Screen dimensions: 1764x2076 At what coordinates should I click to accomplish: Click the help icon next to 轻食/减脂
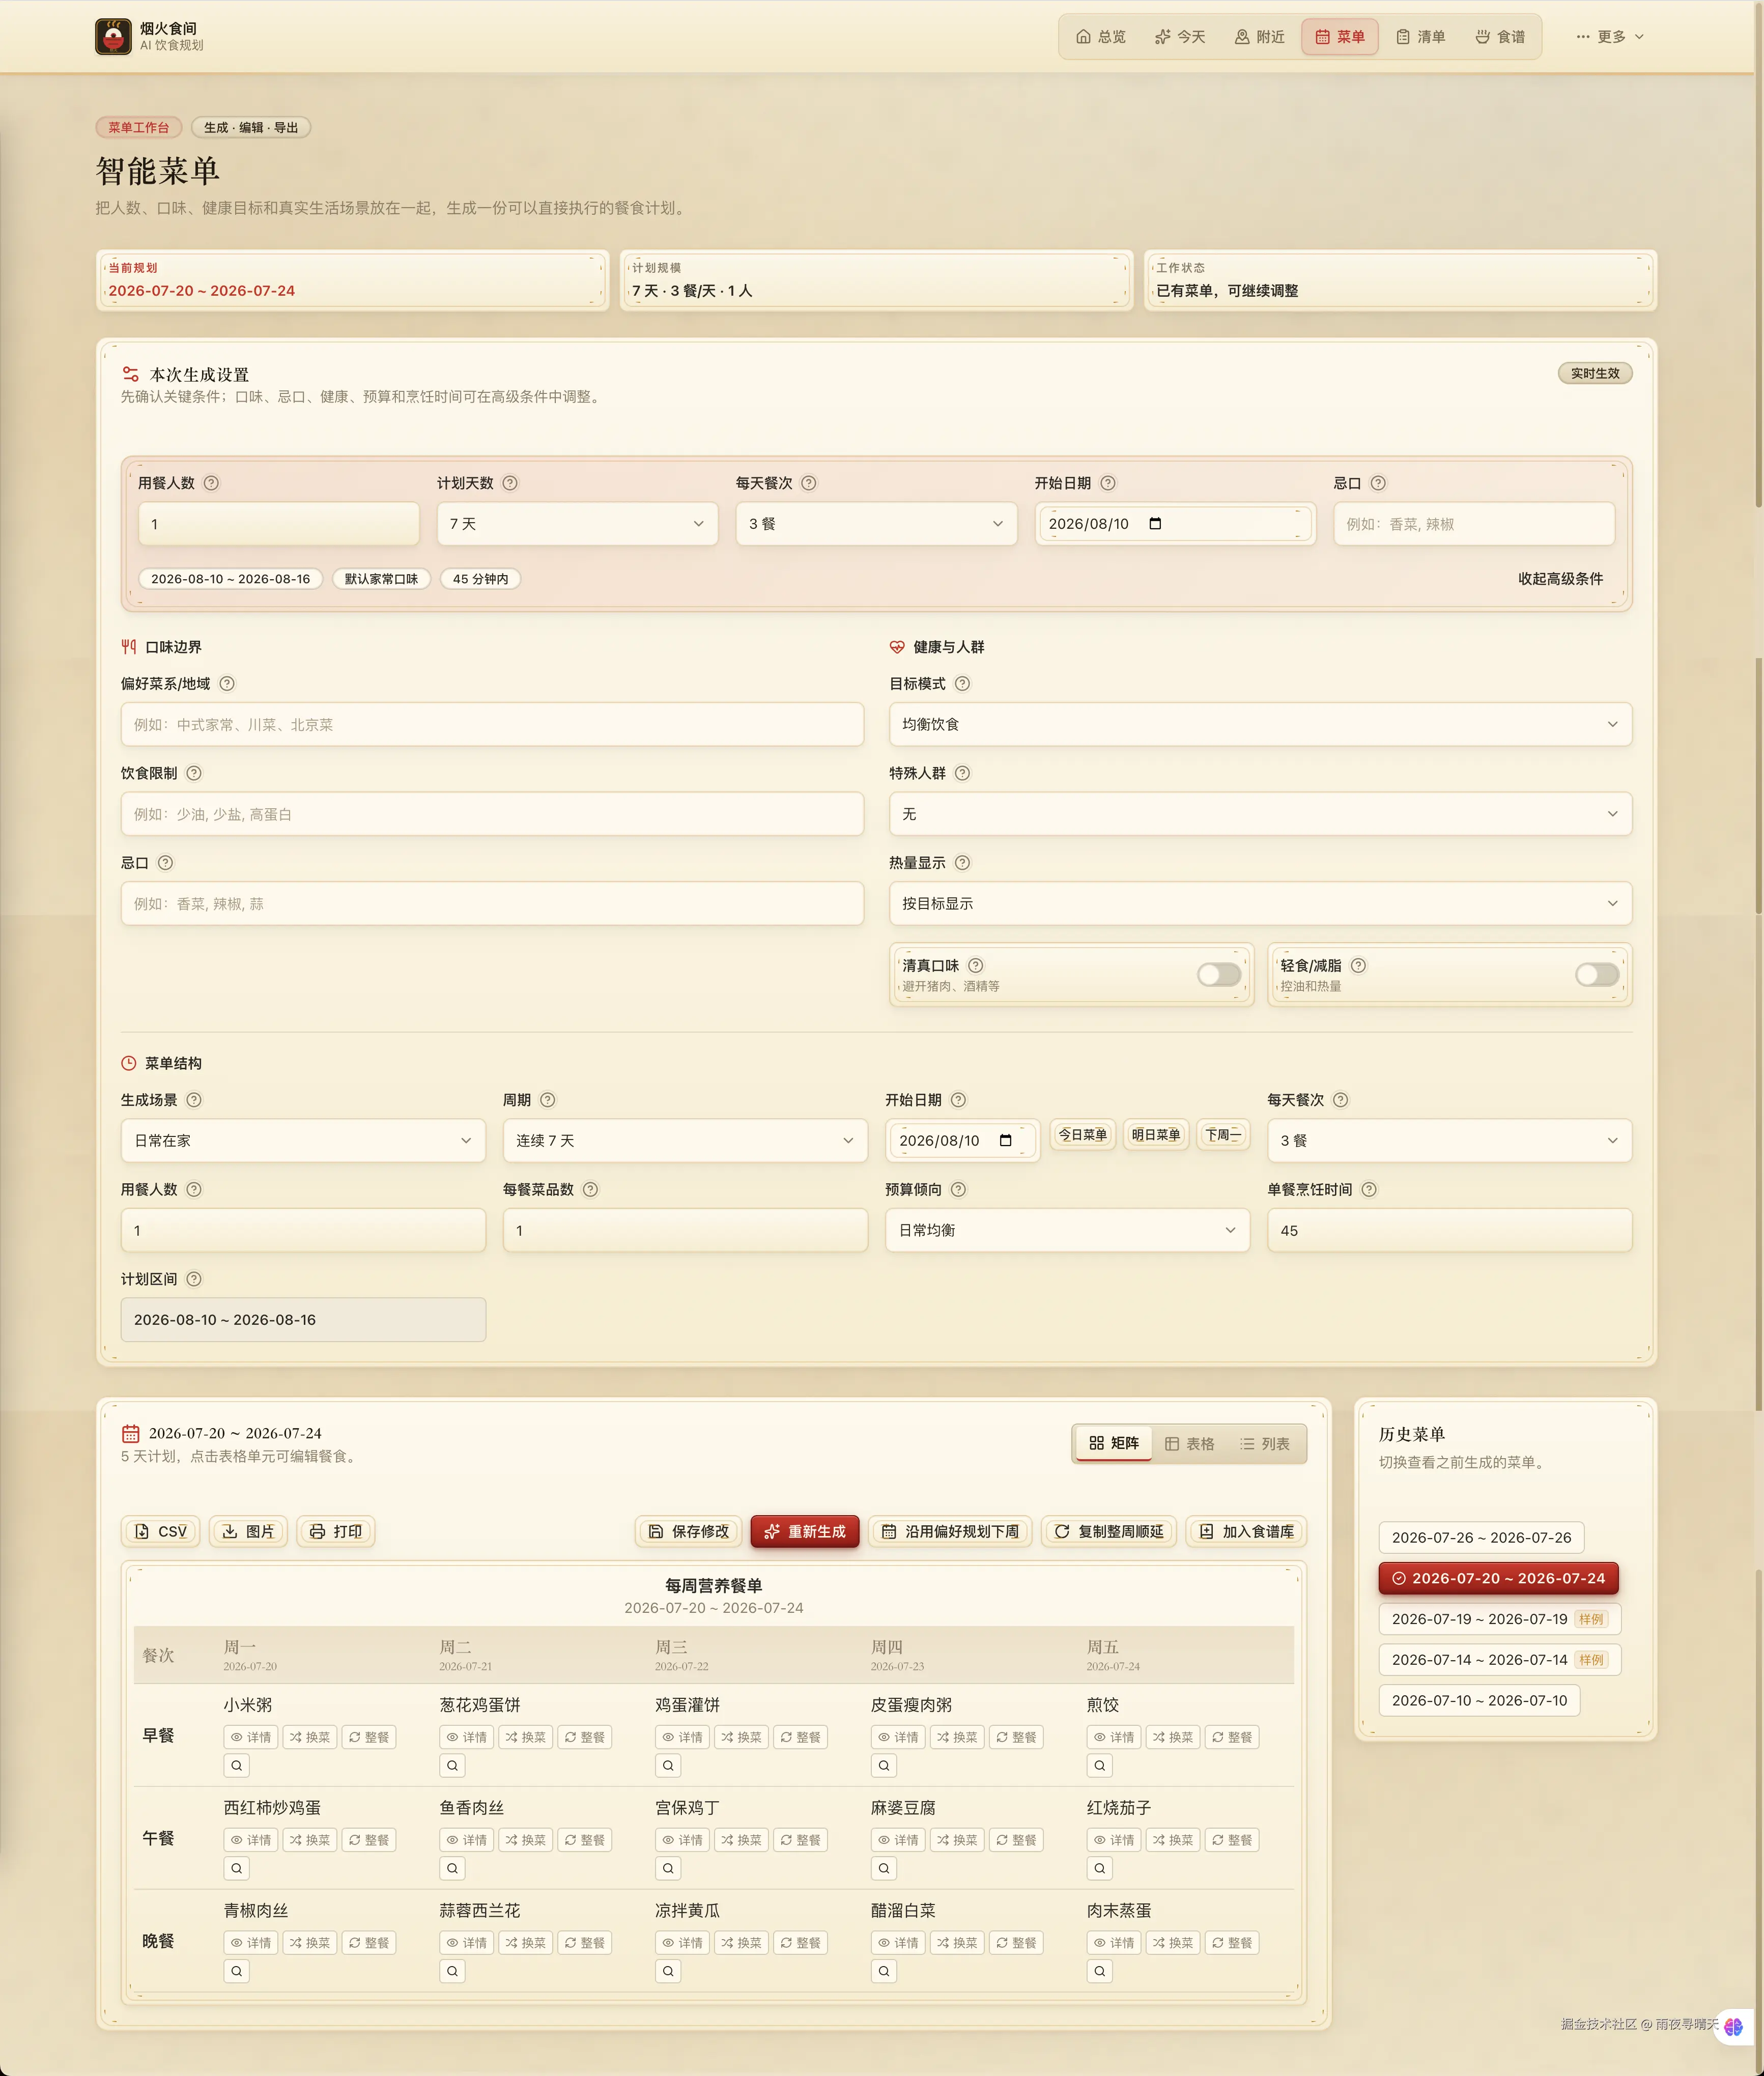point(1358,965)
